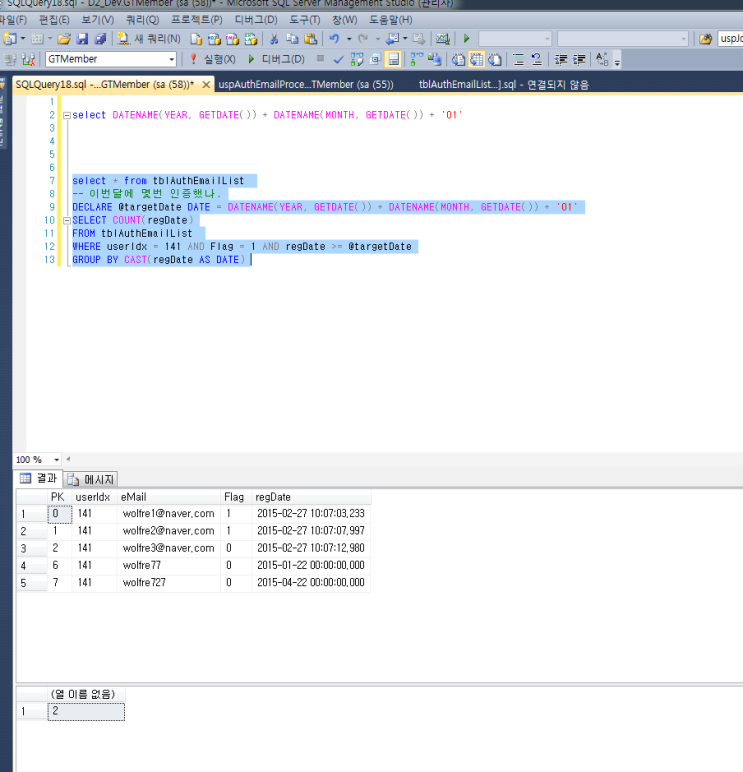Open the Database Engine Query icon
Screen dimensions: 743x772
(x=196, y=38)
